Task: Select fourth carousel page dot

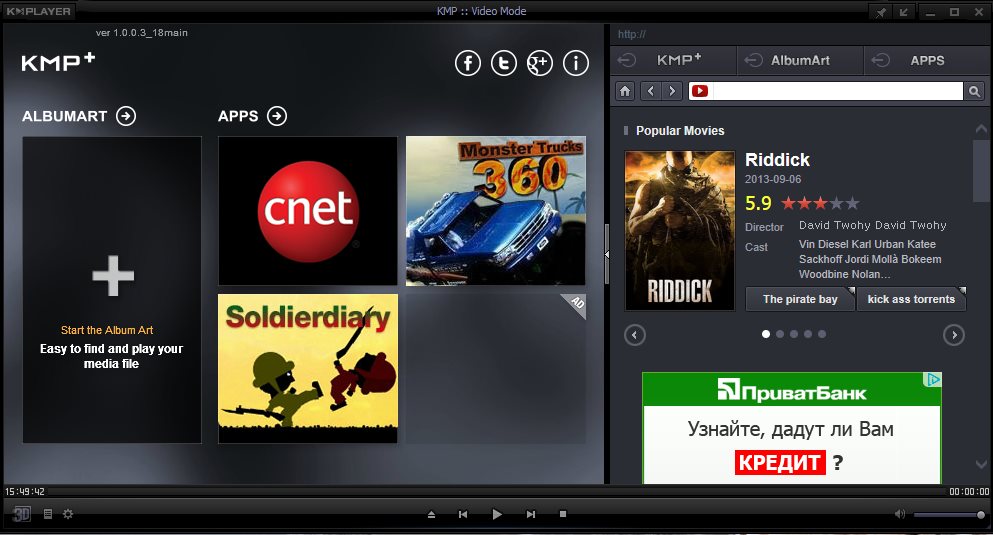Action: [x=807, y=334]
